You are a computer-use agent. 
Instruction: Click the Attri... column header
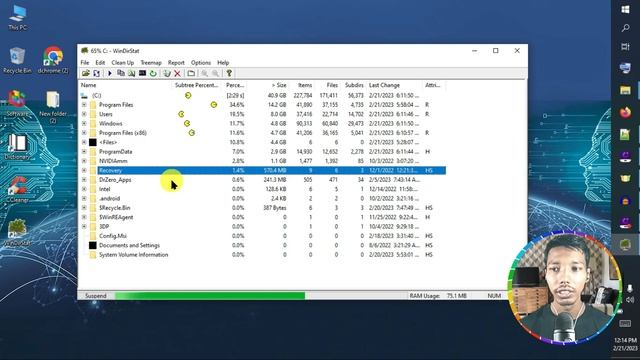[433, 85]
